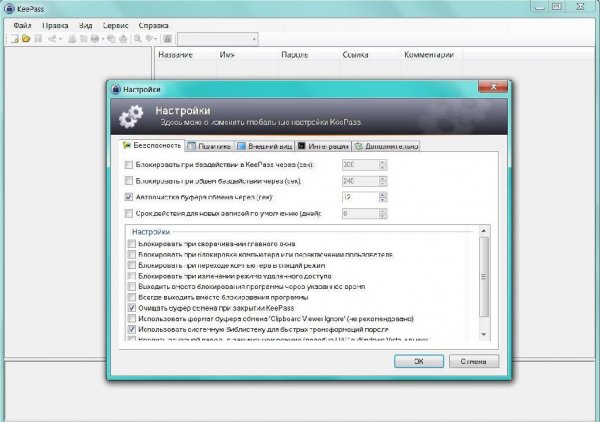The width and height of the screenshot is (600, 422).
Task: Select the Безопасность tab
Action: coord(152,146)
